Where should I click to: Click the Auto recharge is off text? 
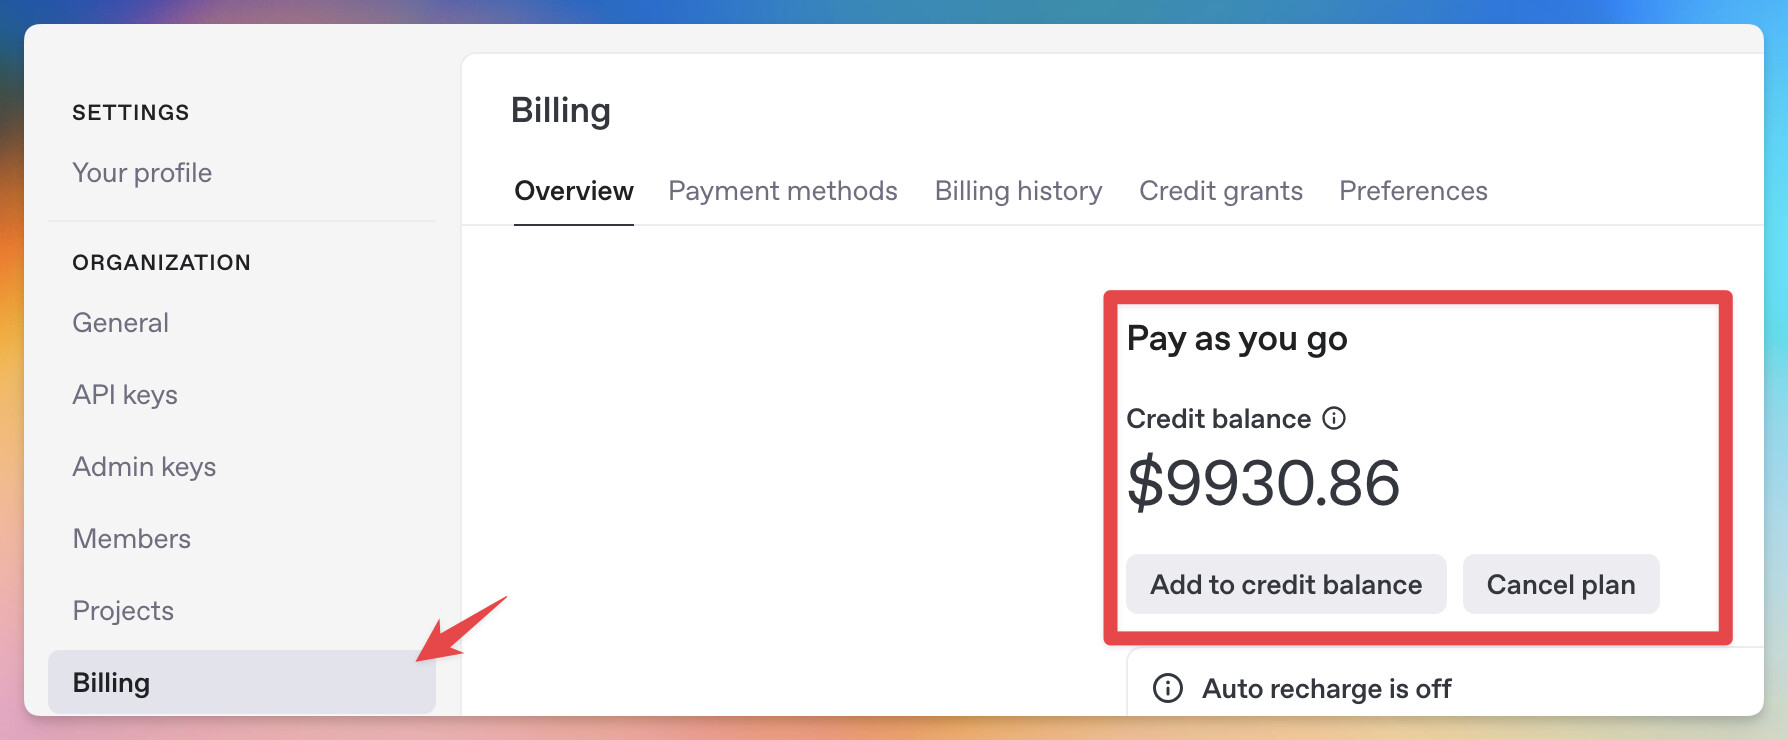coord(1327,689)
